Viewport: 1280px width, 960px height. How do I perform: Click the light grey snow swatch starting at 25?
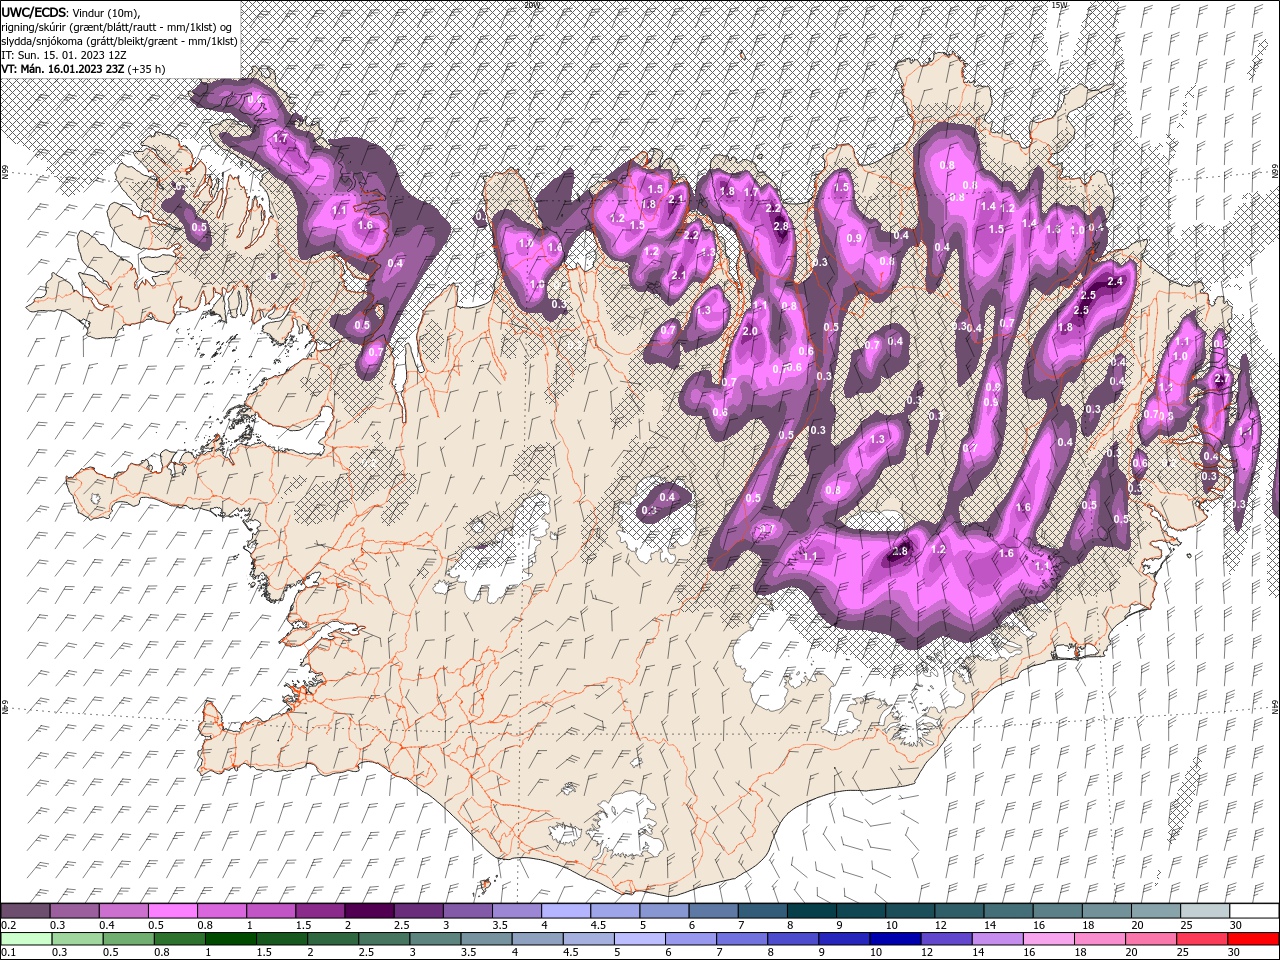point(1203,911)
